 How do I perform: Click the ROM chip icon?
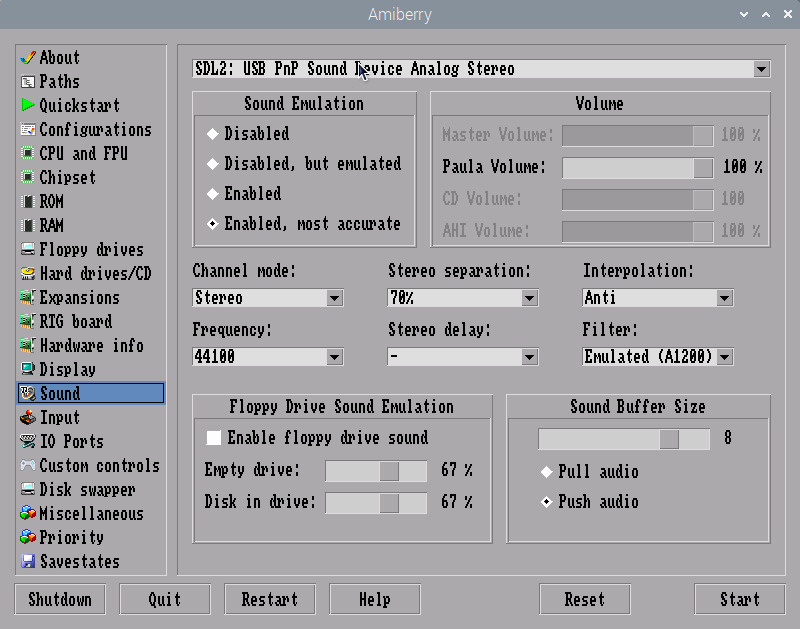28,201
